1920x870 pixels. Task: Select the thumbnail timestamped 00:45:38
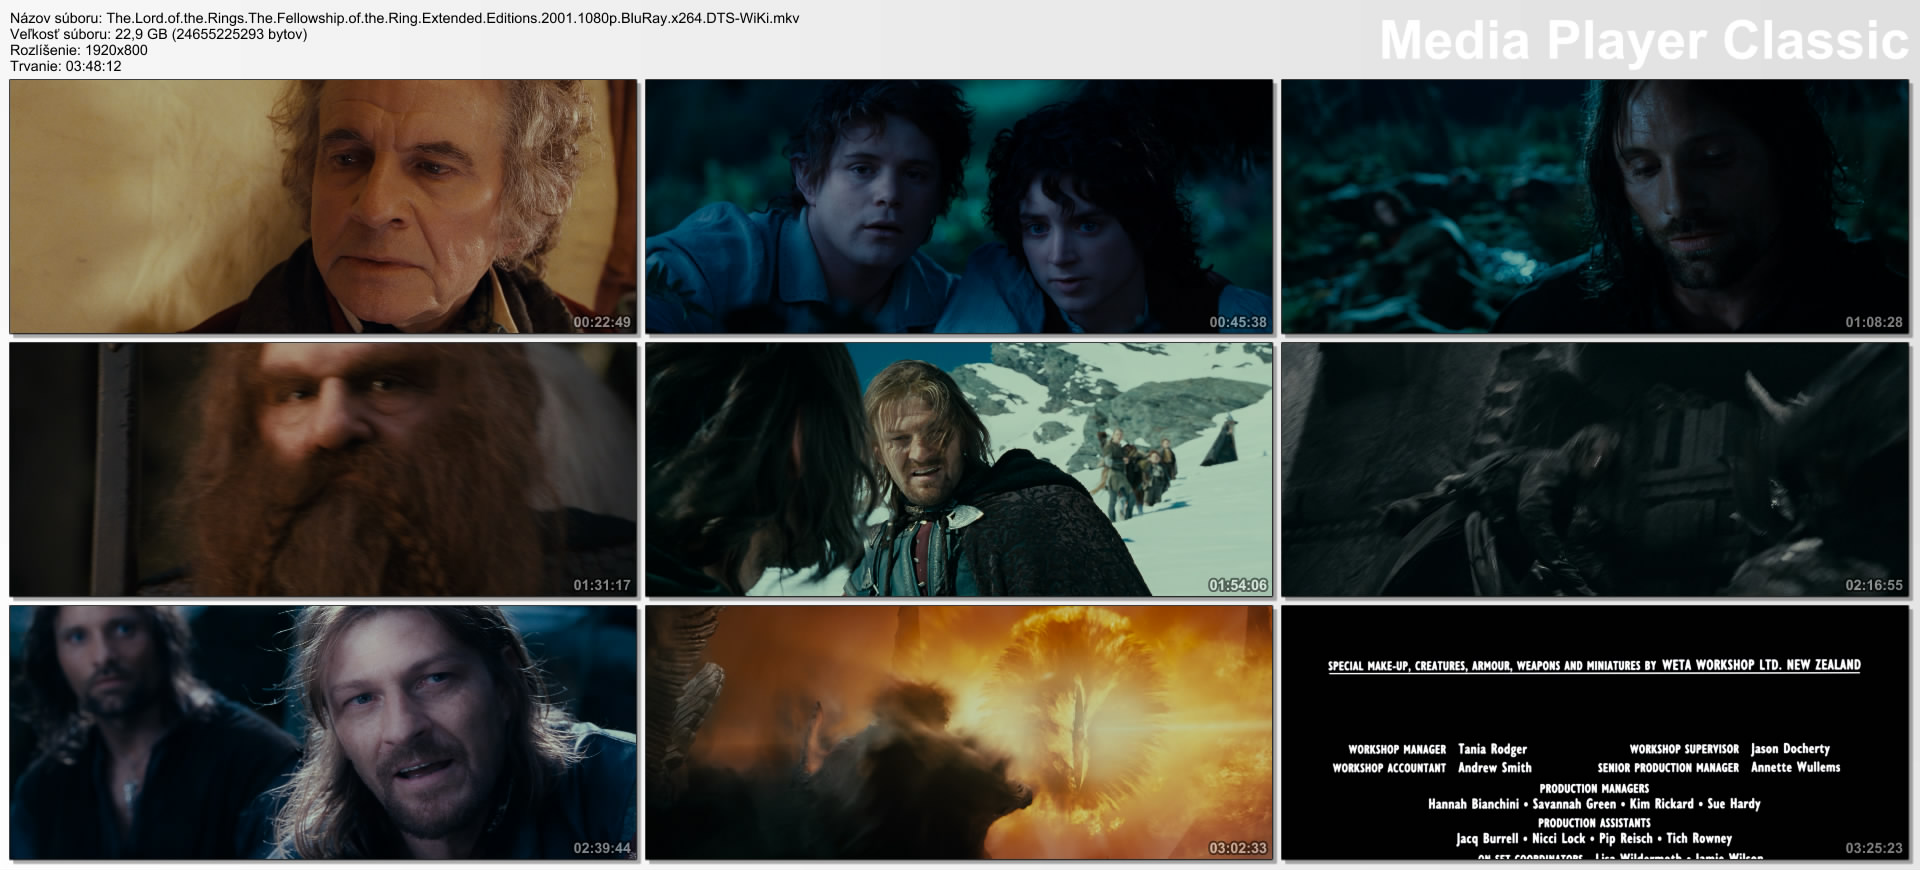[958, 206]
